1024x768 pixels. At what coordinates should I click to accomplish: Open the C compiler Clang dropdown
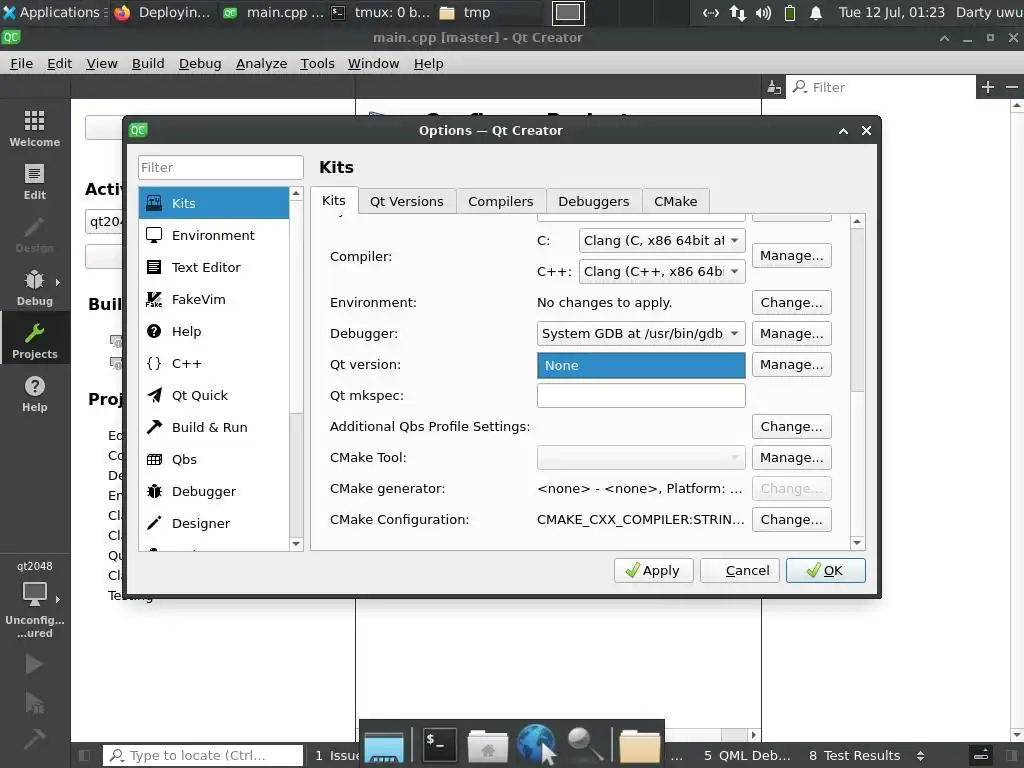[x=662, y=240]
